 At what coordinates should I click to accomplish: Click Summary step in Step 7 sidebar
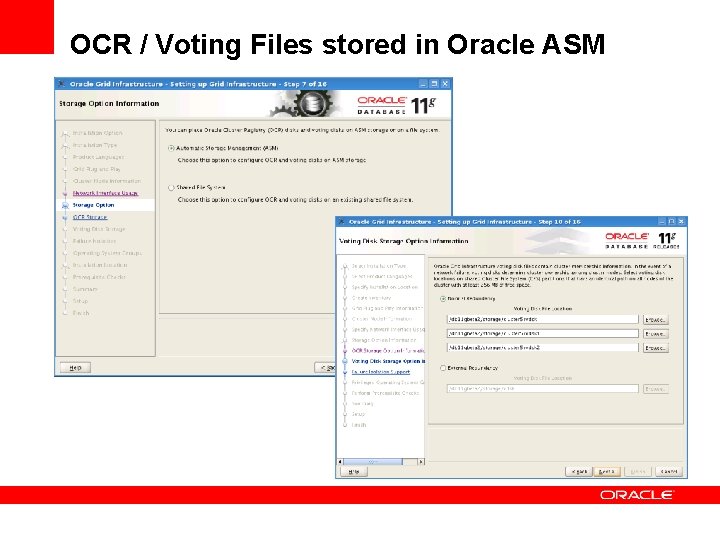click(x=85, y=289)
